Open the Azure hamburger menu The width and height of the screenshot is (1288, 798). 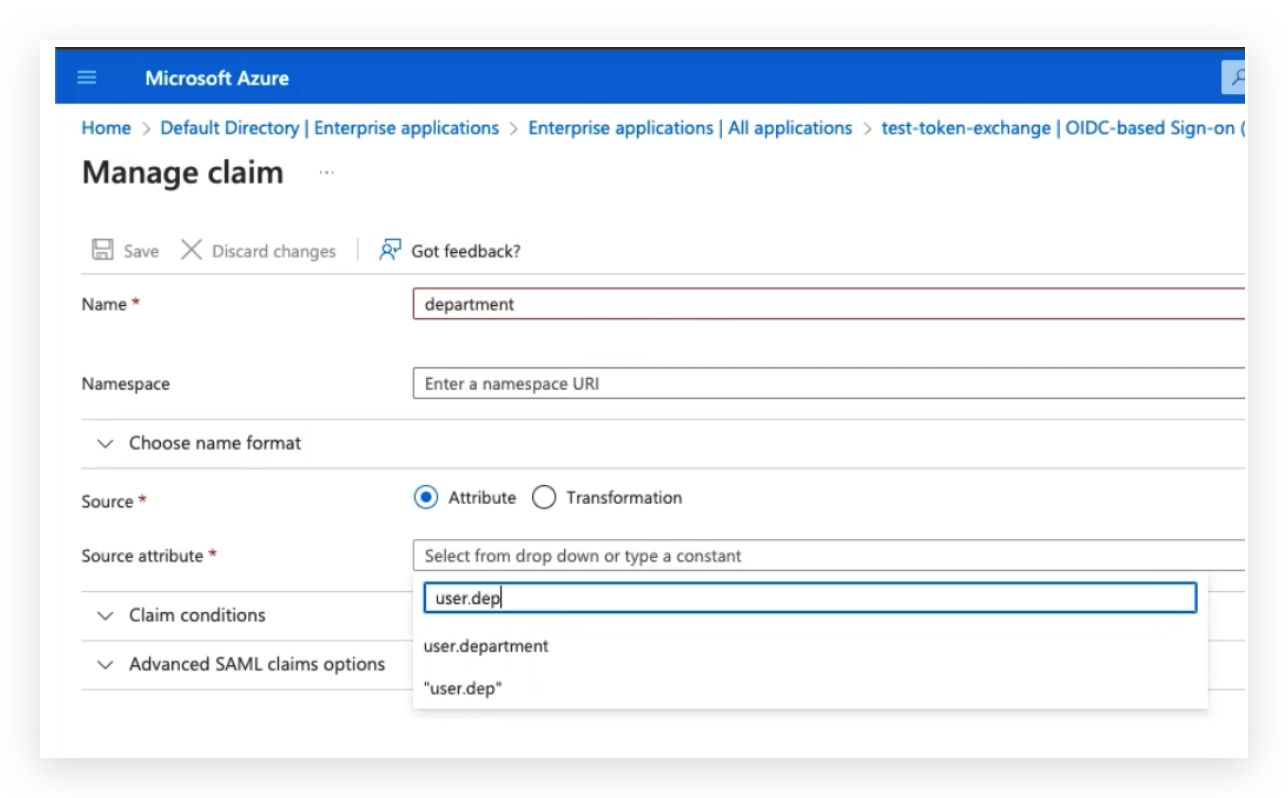[87, 78]
